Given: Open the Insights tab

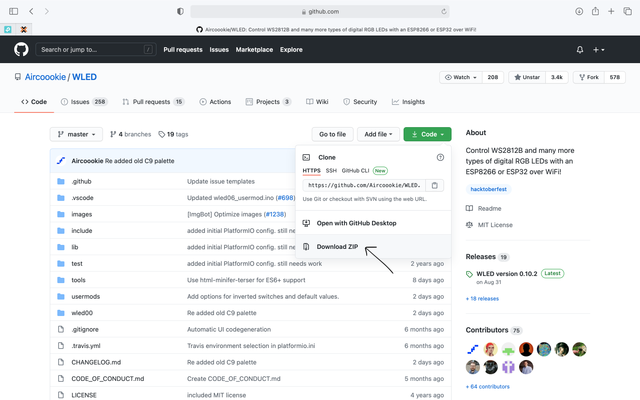Looking at the screenshot, I should [x=408, y=102].
